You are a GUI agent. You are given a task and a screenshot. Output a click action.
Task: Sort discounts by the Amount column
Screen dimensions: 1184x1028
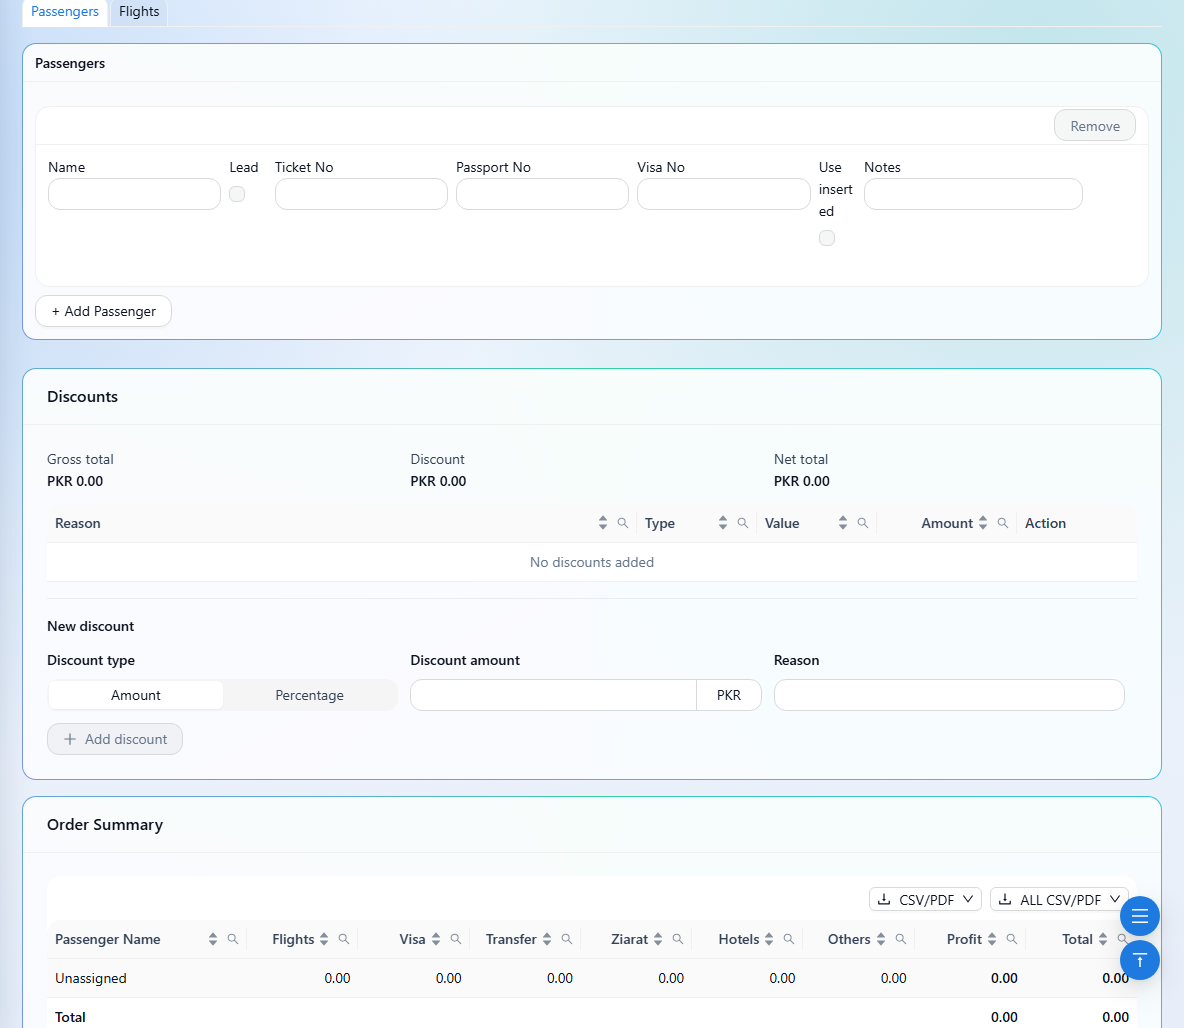click(982, 523)
